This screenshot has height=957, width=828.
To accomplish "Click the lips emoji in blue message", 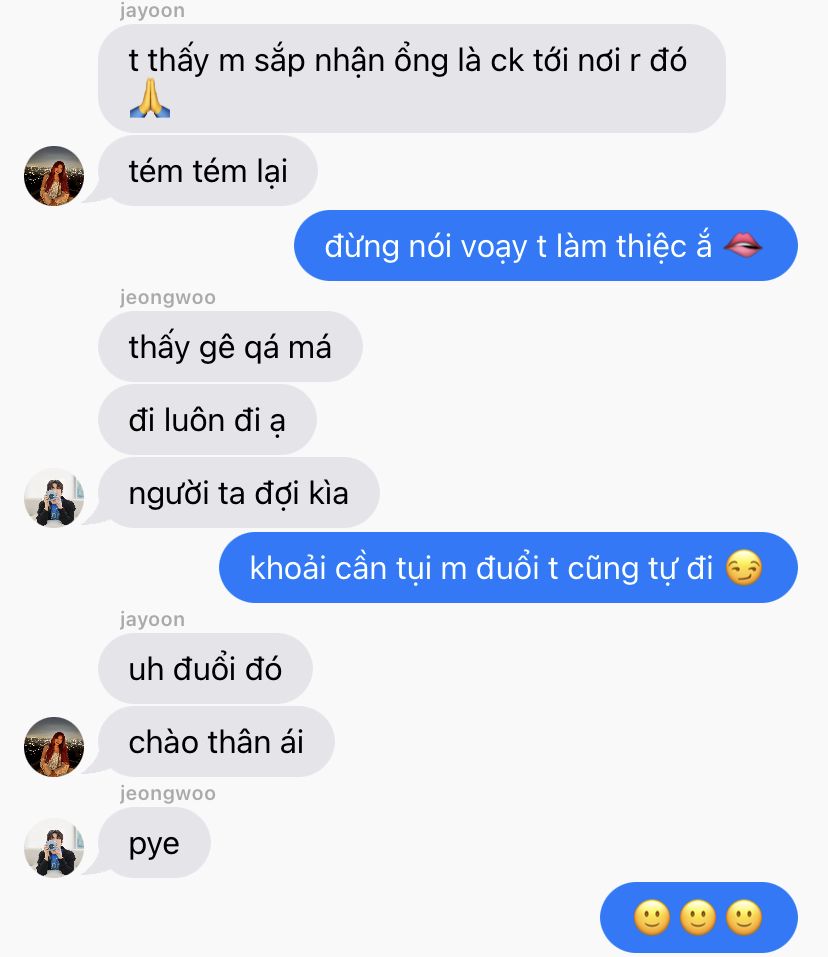I will pyautogui.click(x=743, y=245).
